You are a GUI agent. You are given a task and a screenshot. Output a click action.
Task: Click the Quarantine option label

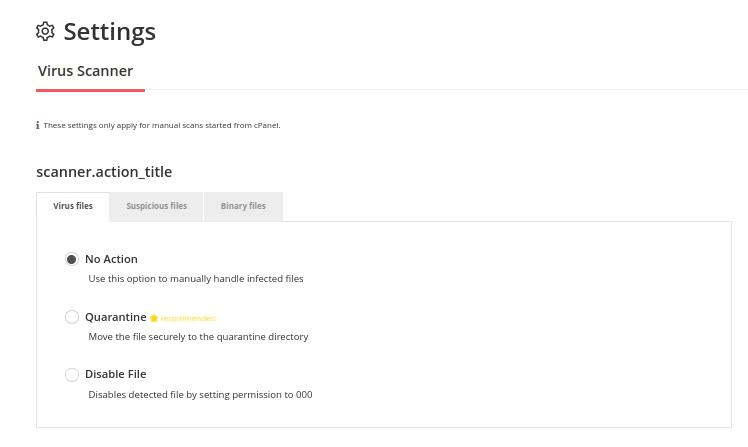coord(115,317)
